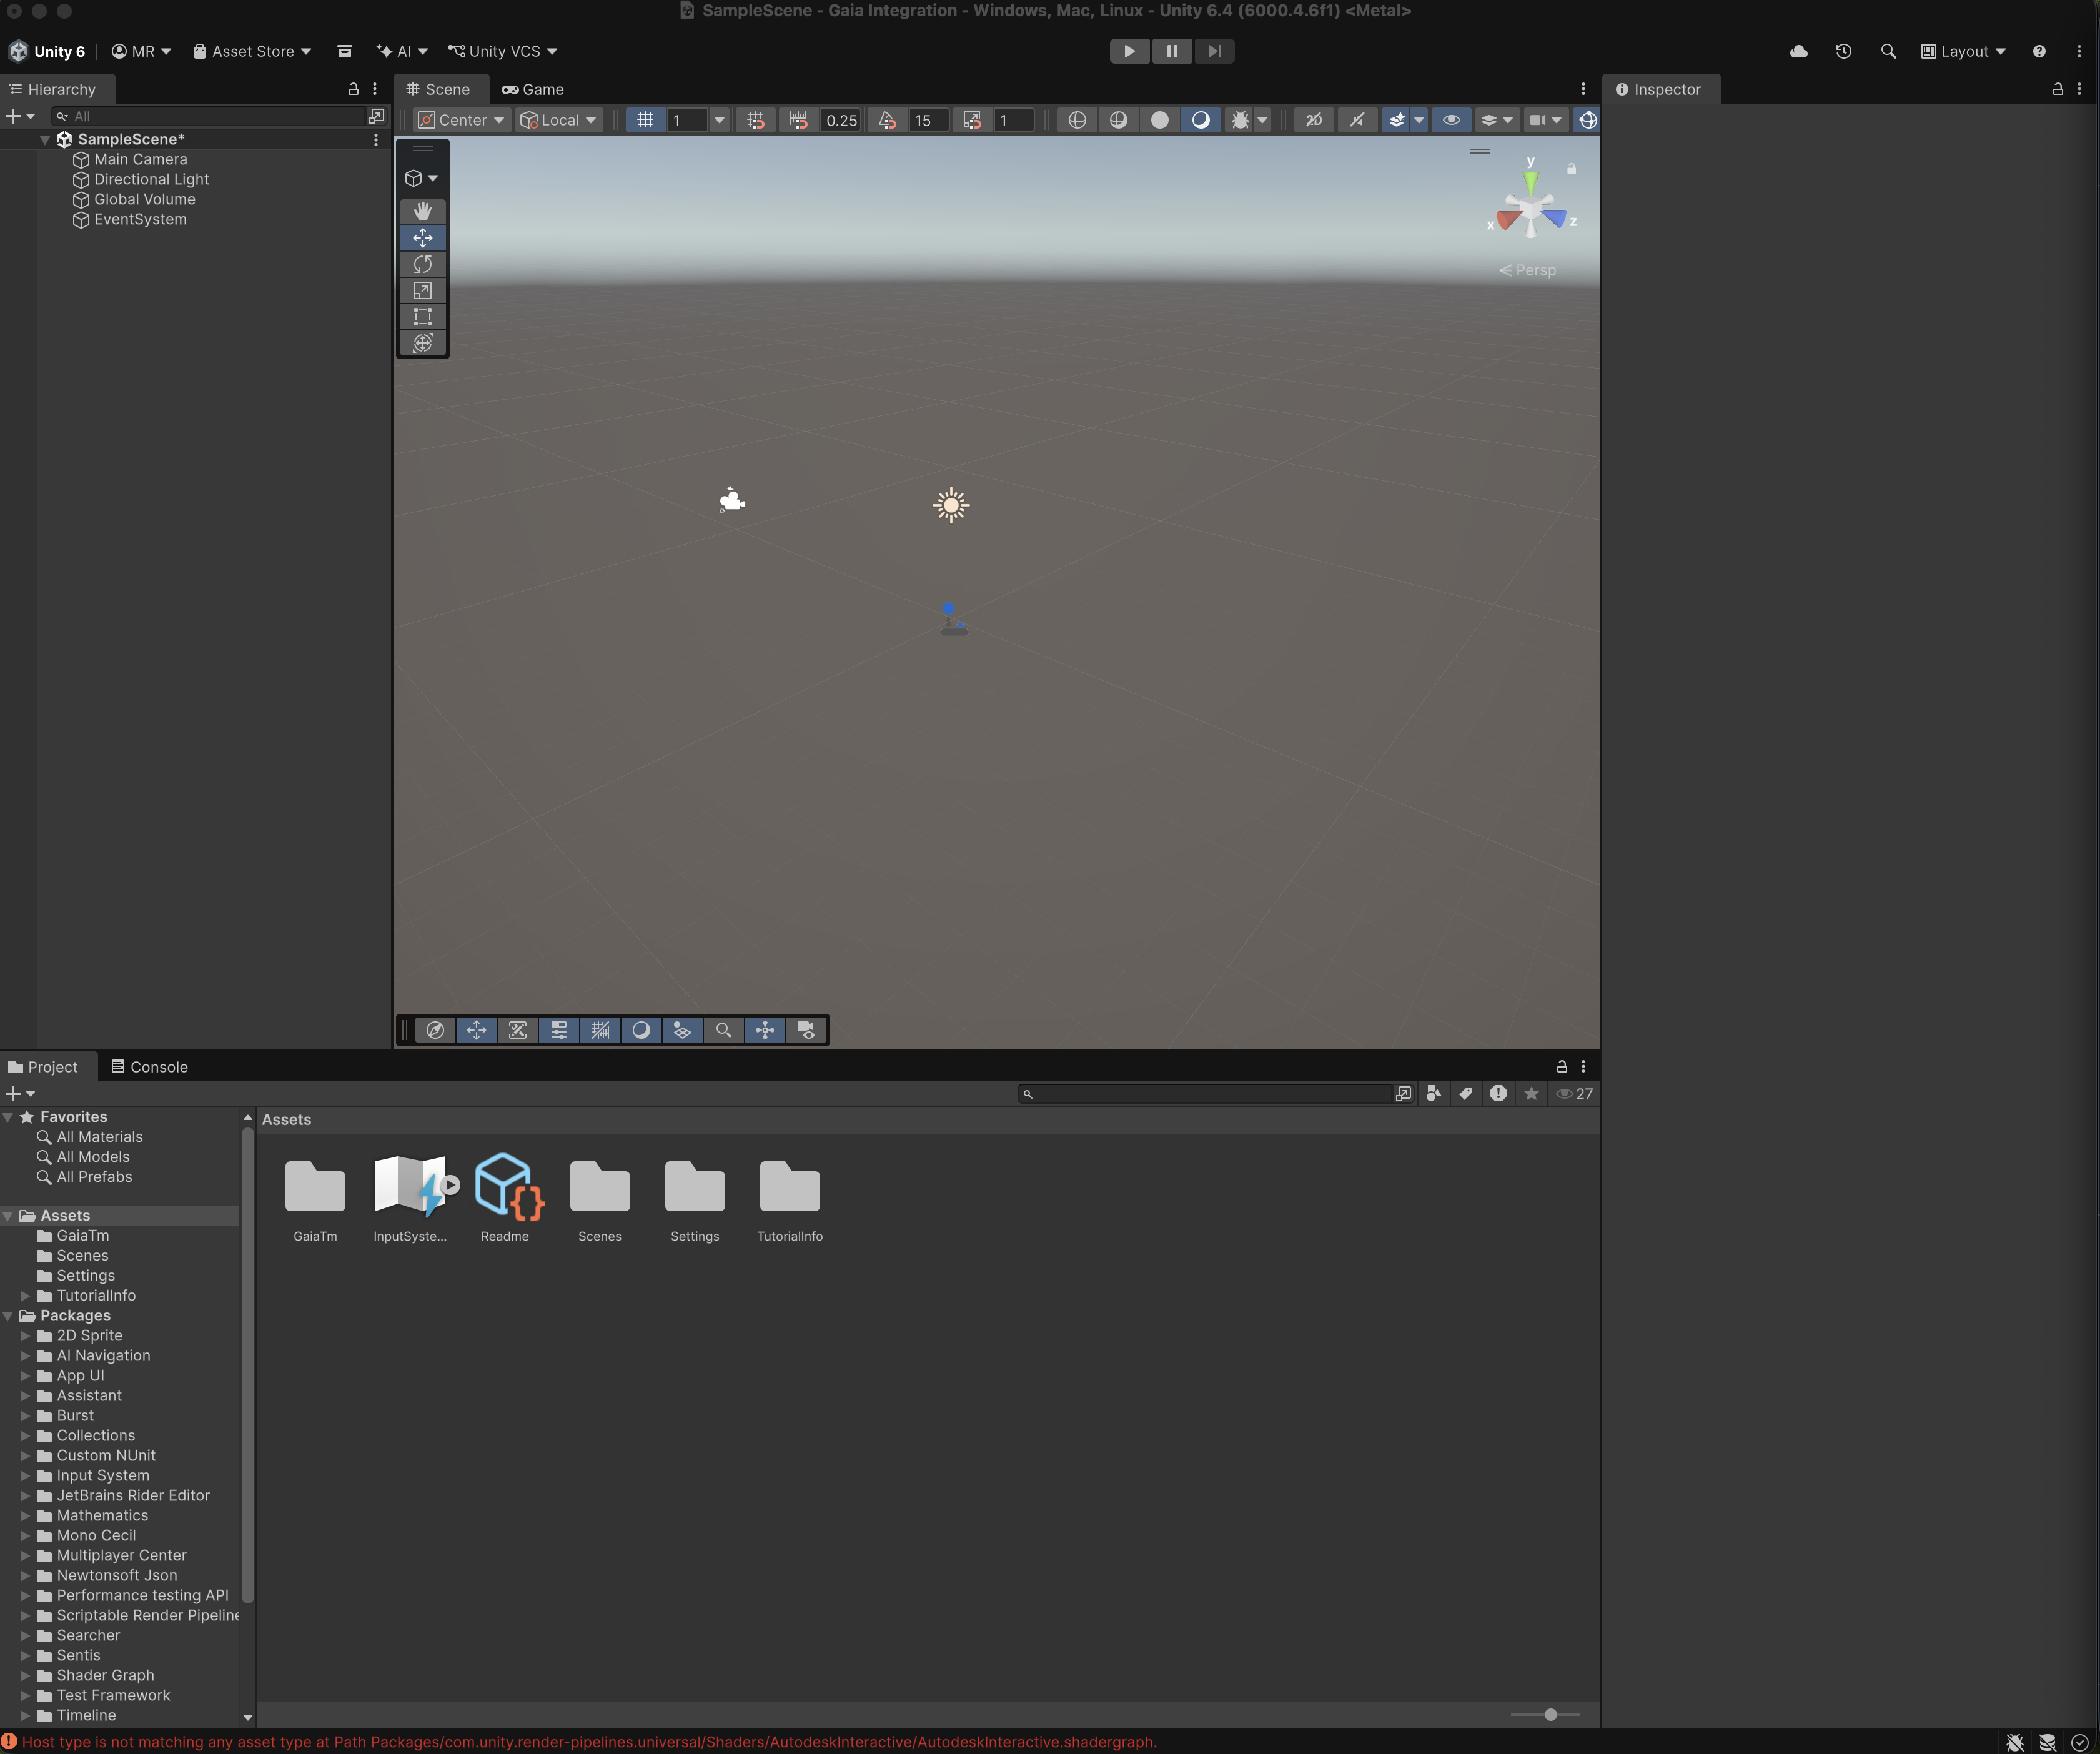Open the tool settings cube dropdown
The image size is (2100, 1754).
pos(421,178)
